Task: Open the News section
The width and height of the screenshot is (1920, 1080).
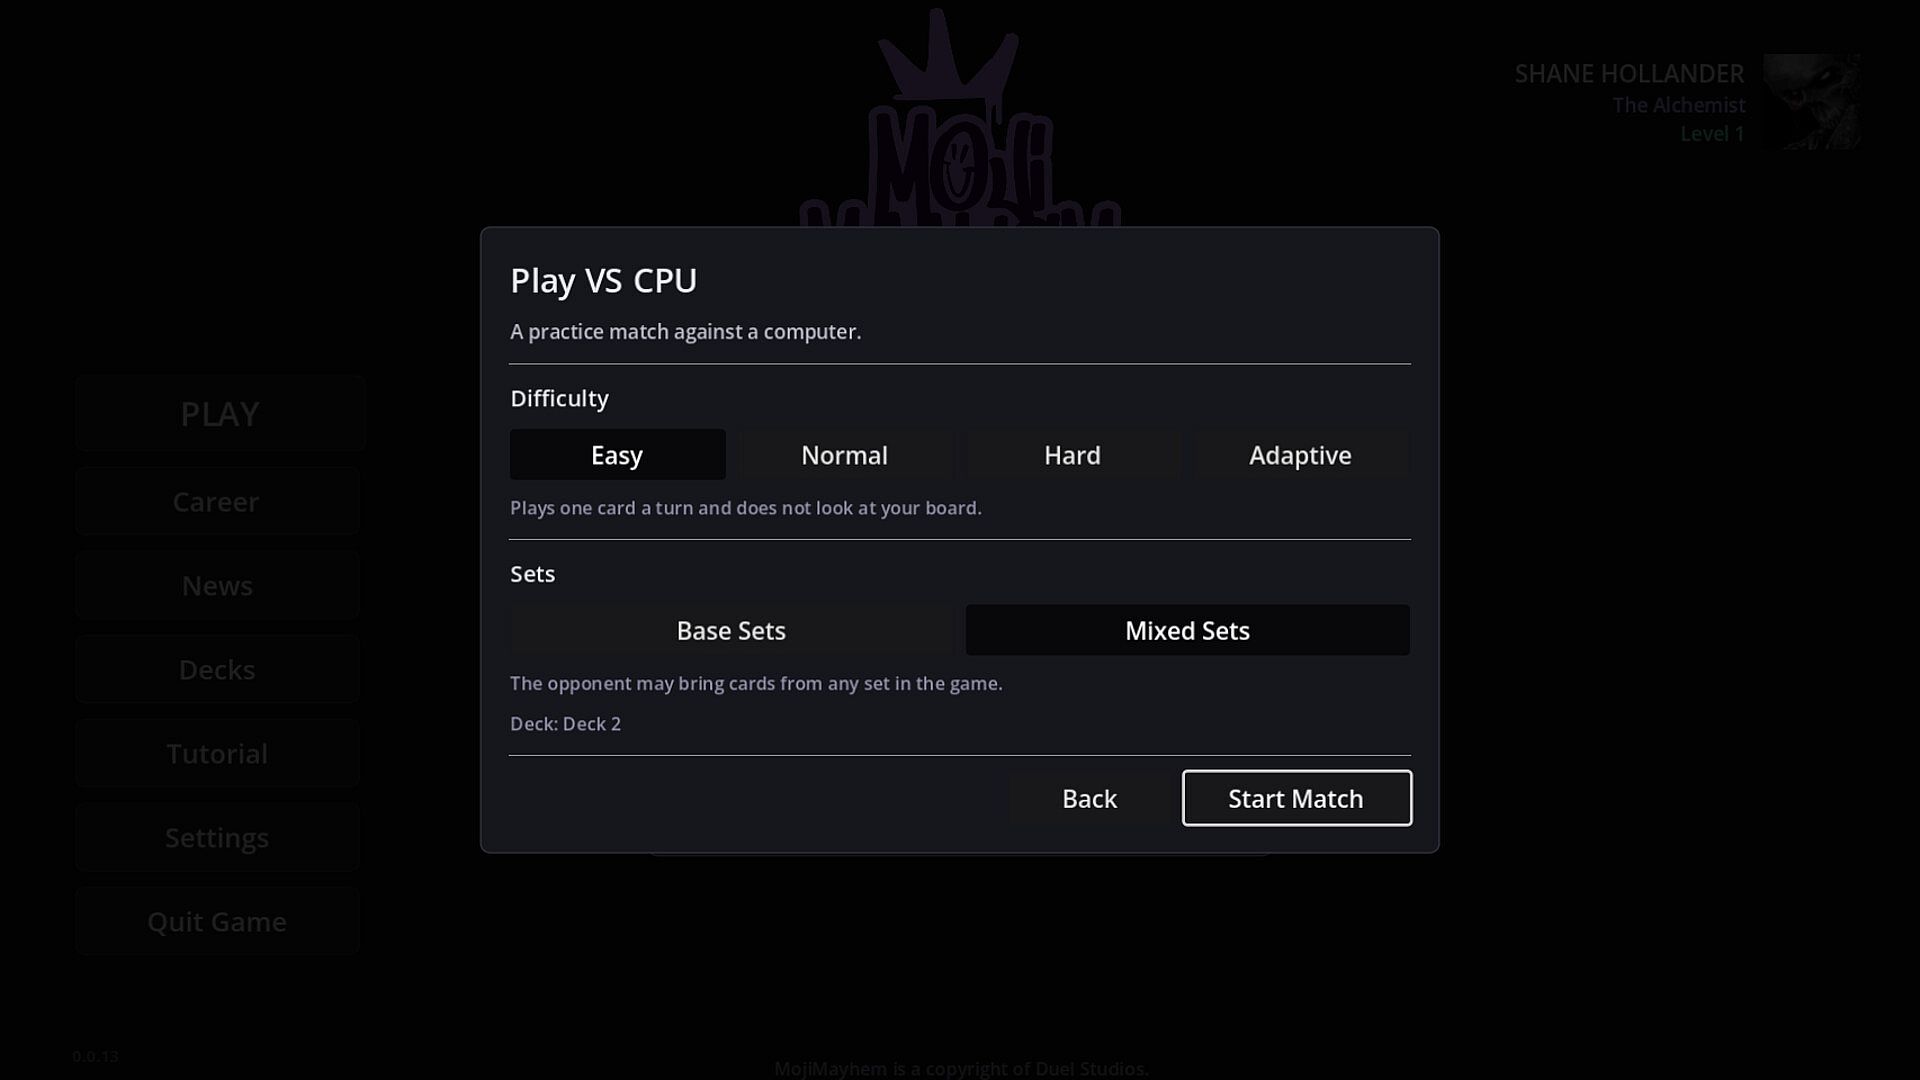Action: pyautogui.click(x=217, y=585)
